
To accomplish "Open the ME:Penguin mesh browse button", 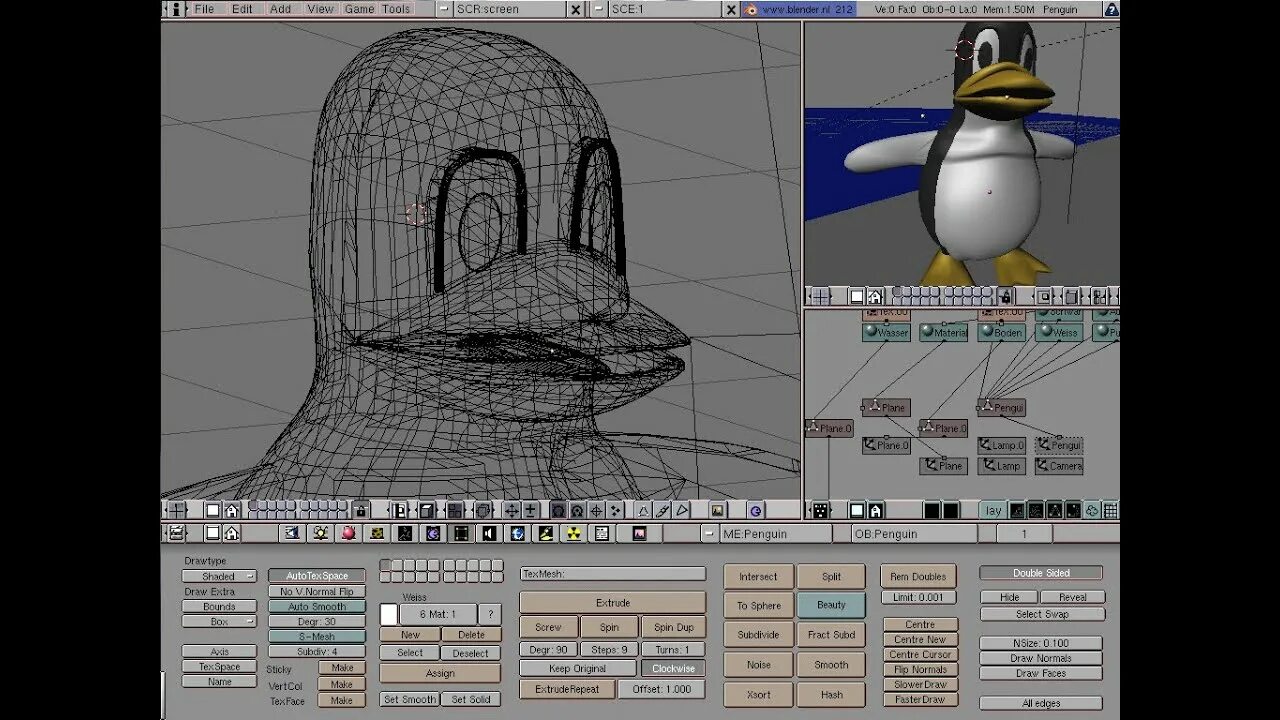I will [709, 534].
